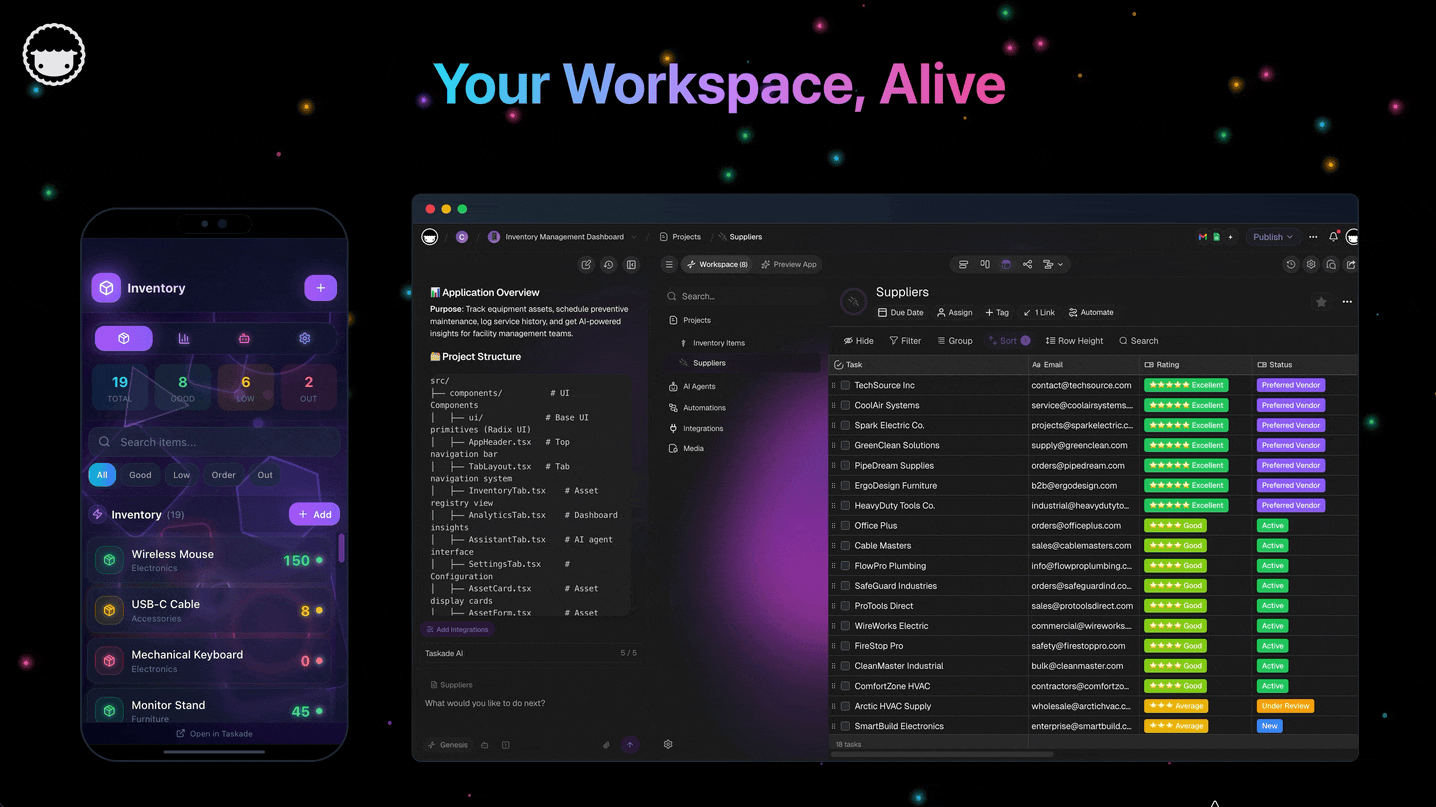Star the Suppliers project

point(1320,301)
